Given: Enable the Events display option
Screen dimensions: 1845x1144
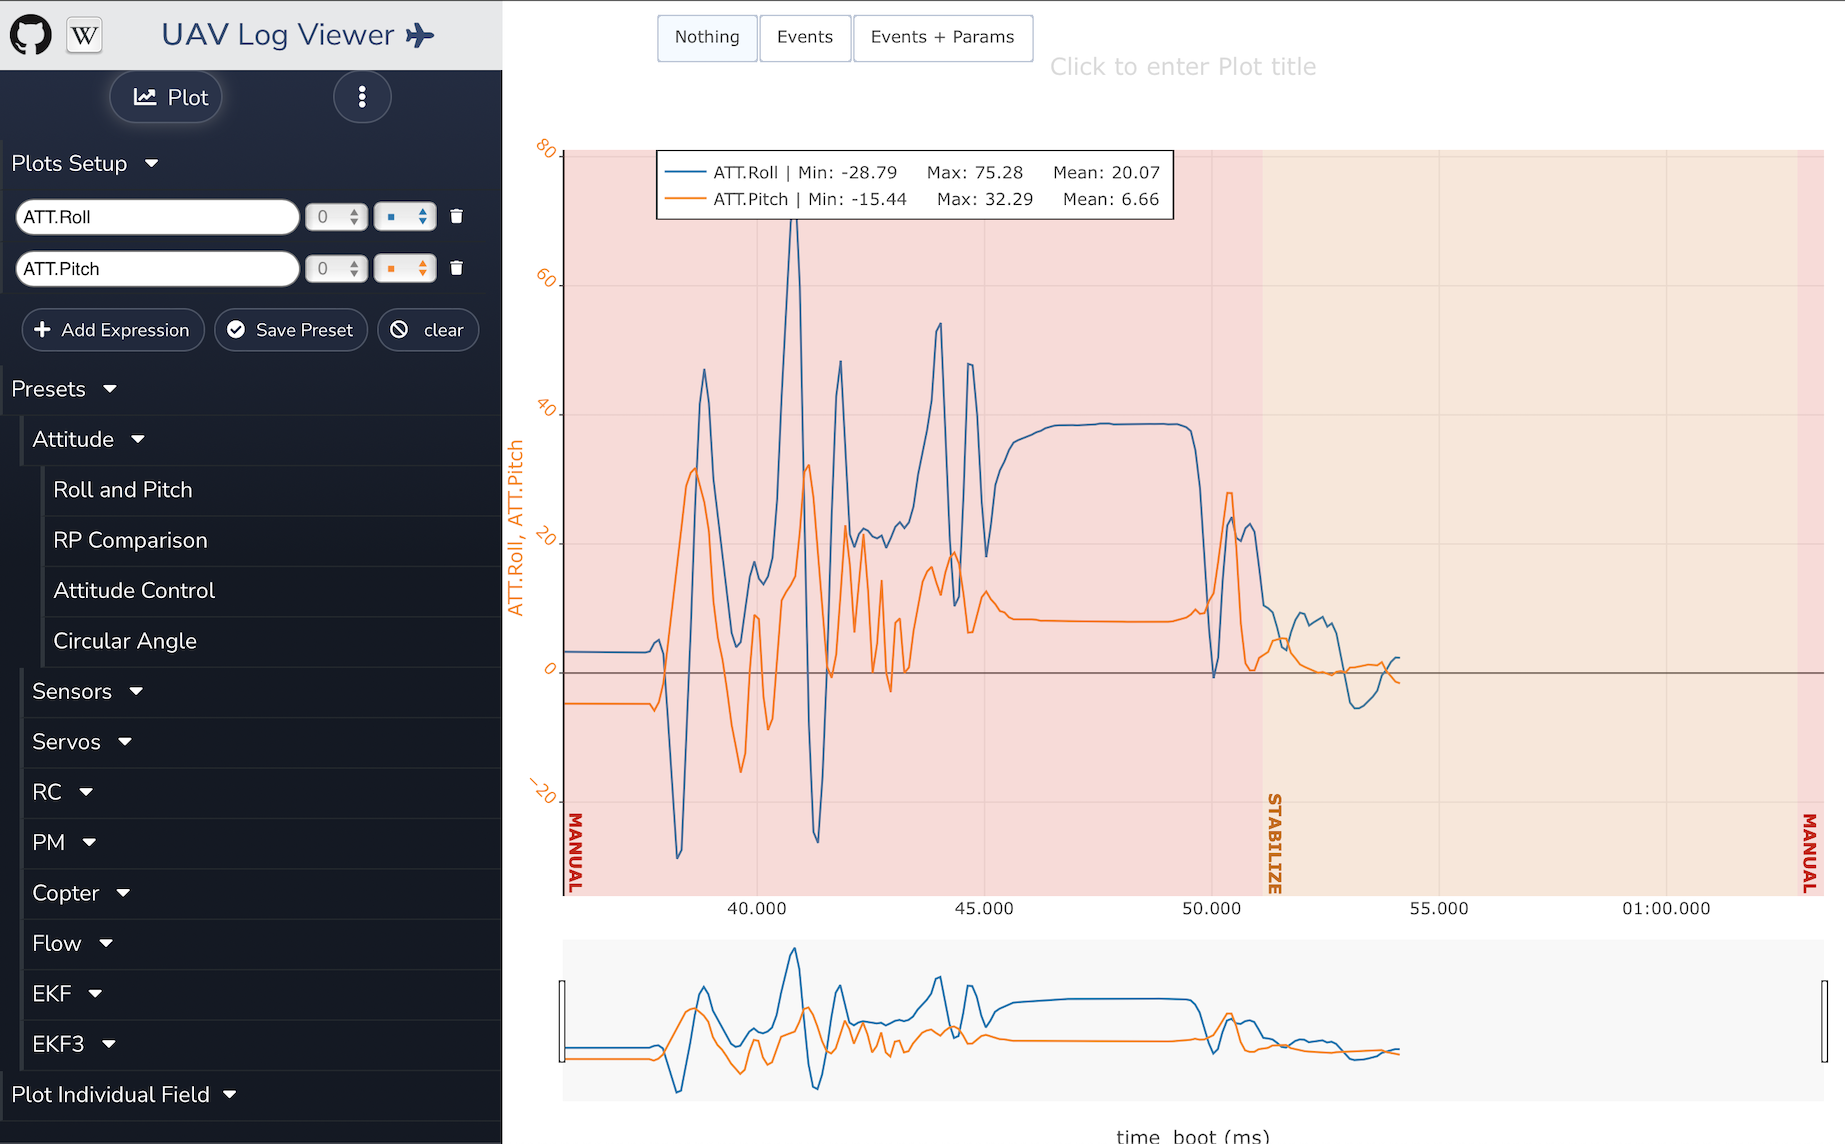Looking at the screenshot, I should tap(805, 37).
